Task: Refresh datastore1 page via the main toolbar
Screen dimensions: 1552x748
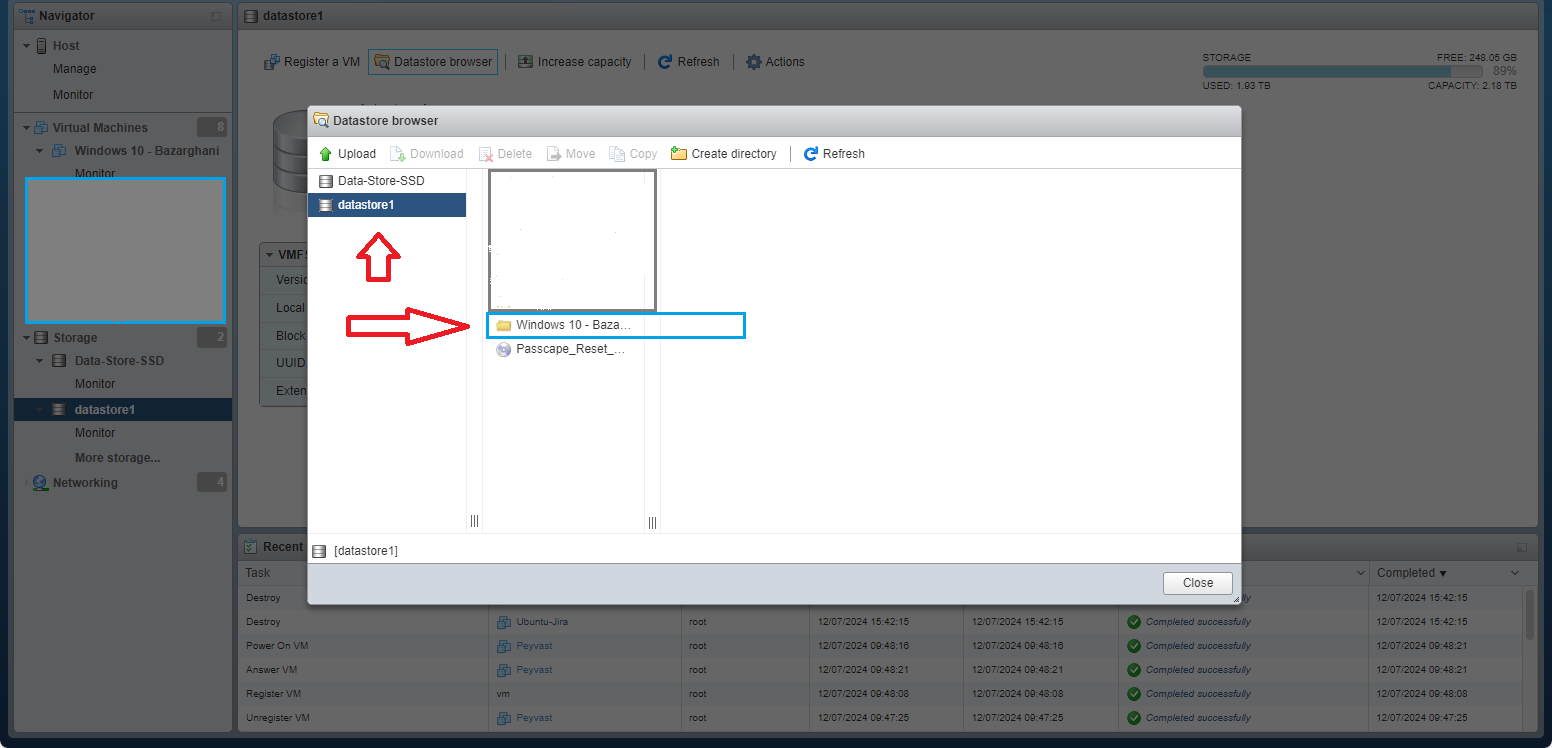Action: coord(689,62)
